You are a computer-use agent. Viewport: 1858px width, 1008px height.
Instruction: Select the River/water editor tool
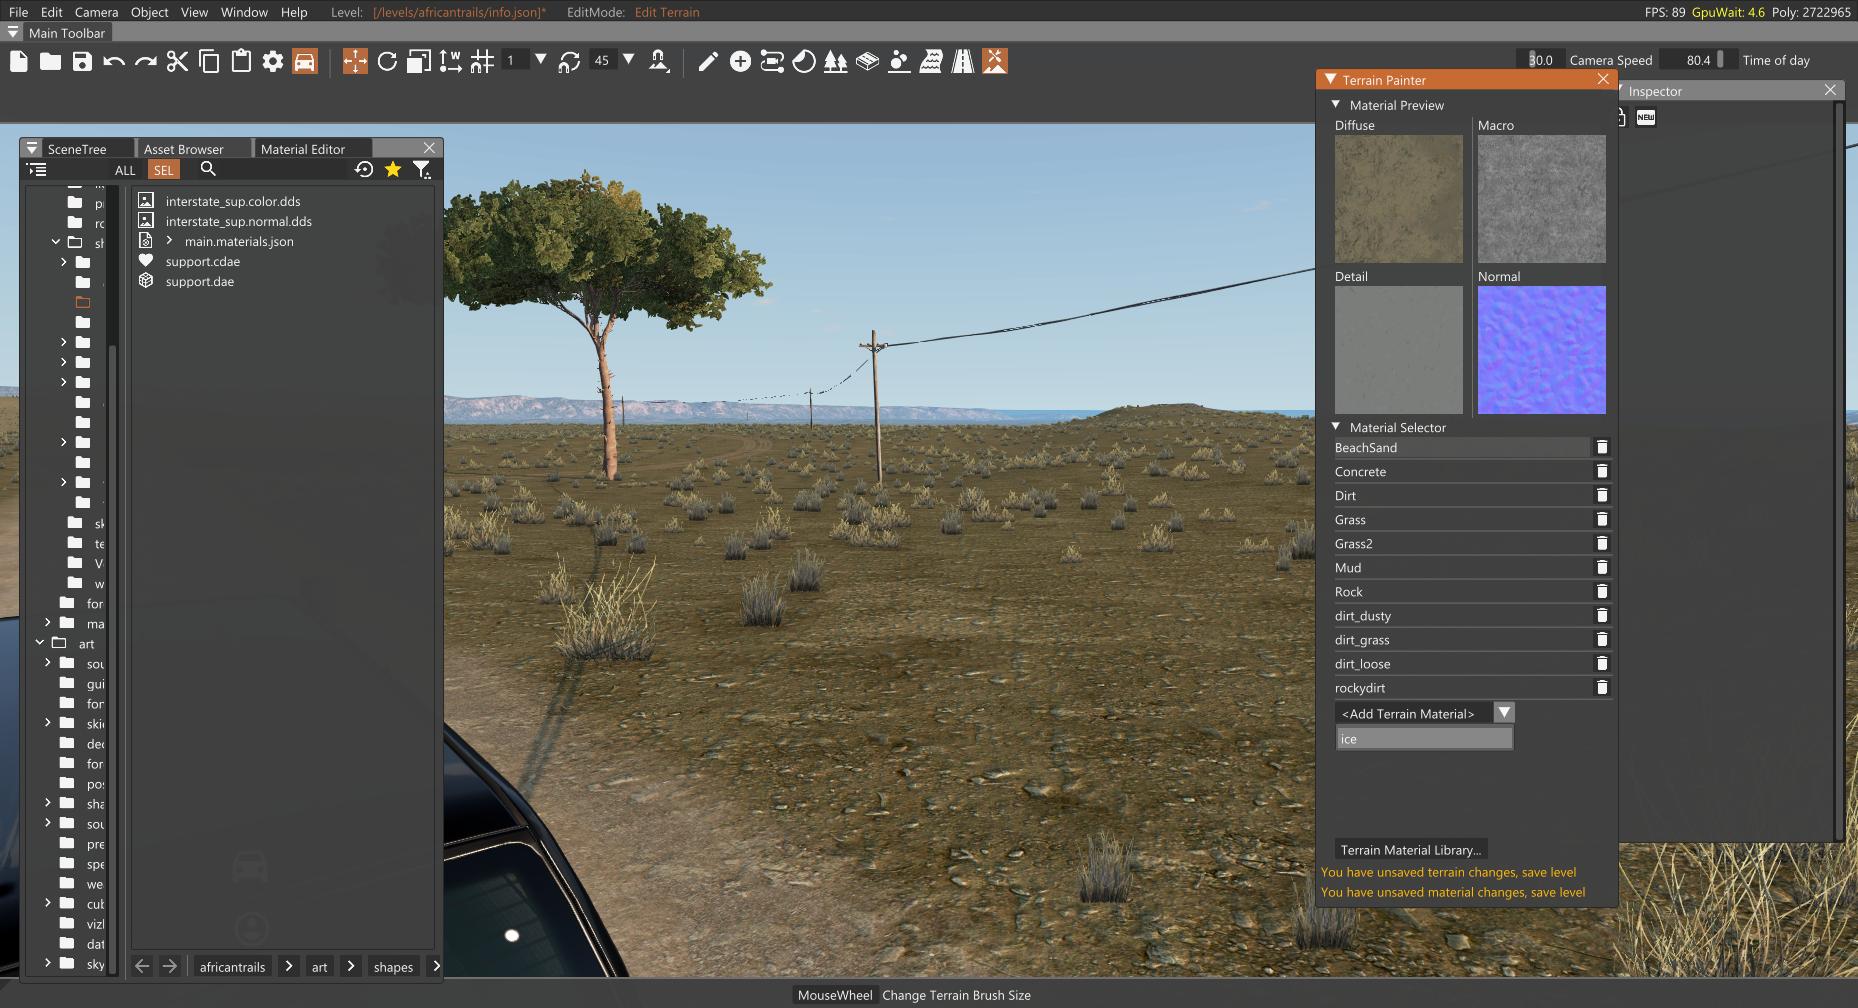pos(931,61)
